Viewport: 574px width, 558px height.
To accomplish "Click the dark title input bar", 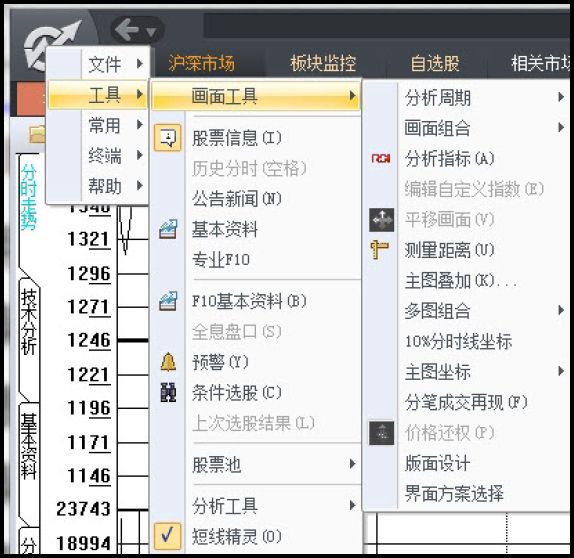I will (387, 25).
